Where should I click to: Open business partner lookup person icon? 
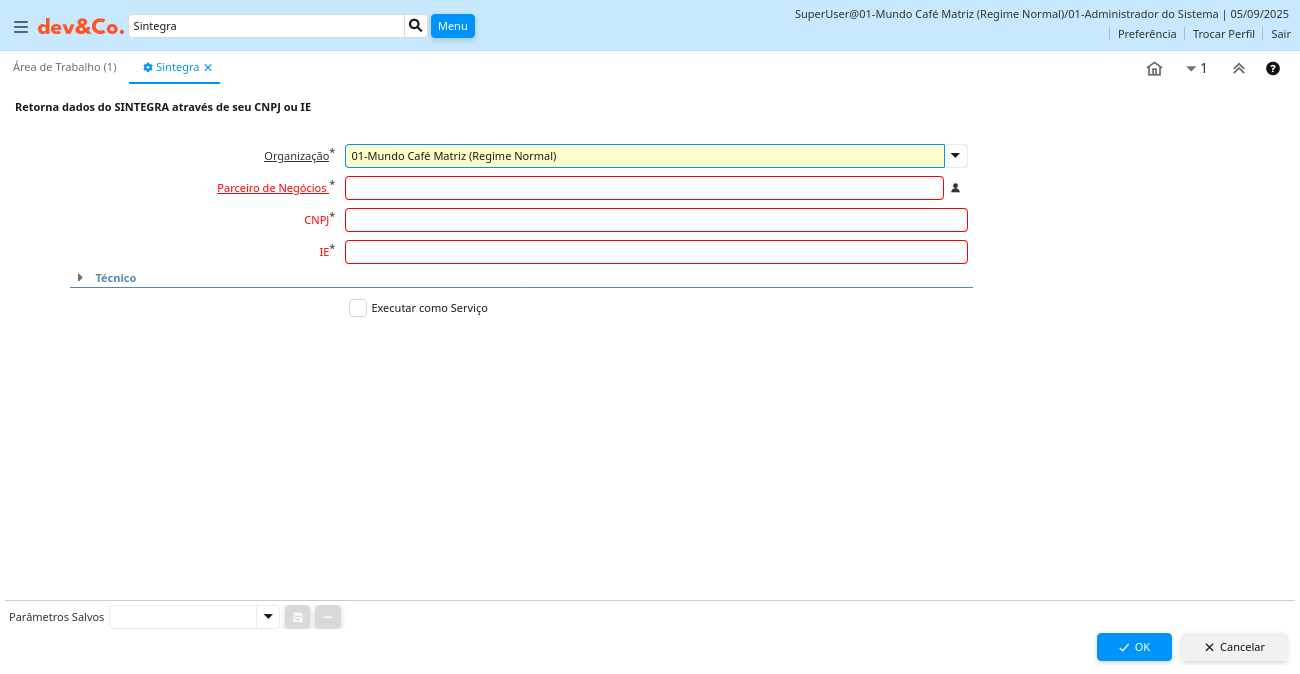pyautogui.click(x=955, y=188)
